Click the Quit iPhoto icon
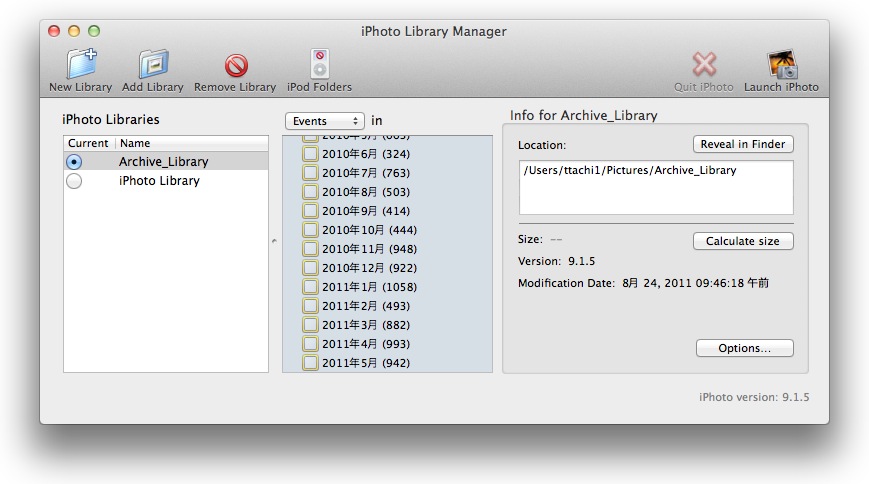869x484 pixels. point(704,66)
